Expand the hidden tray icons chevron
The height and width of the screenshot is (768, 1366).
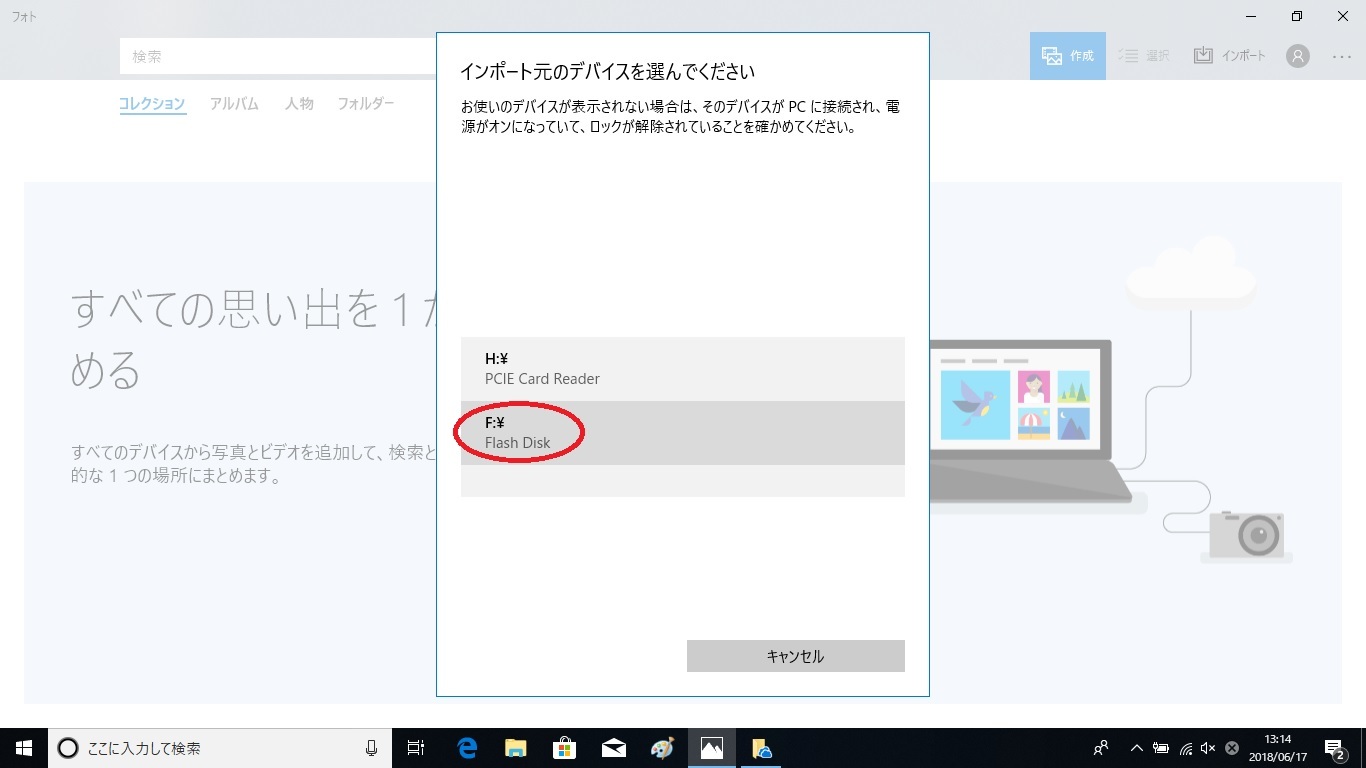(x=1136, y=748)
